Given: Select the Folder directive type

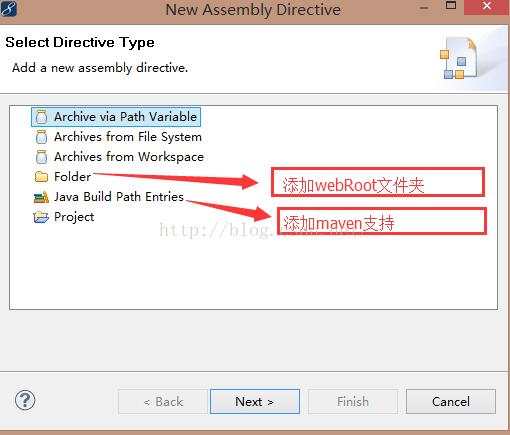Looking at the screenshot, I should [x=72, y=177].
